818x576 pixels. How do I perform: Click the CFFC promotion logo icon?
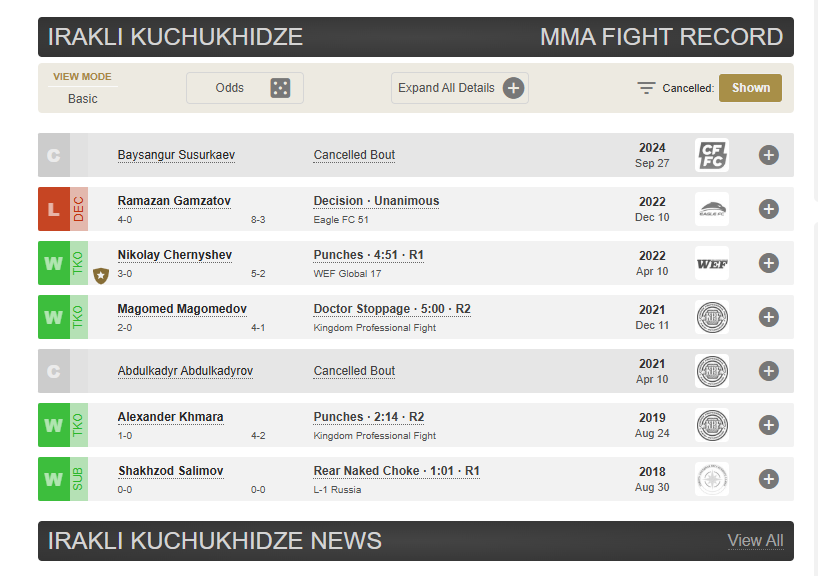[x=712, y=155]
